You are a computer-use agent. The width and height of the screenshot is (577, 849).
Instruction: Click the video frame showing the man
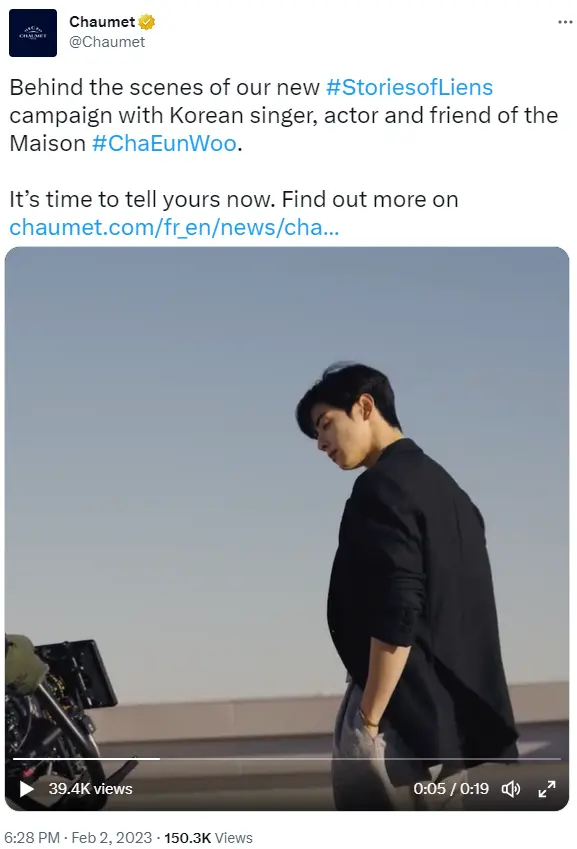click(287, 528)
